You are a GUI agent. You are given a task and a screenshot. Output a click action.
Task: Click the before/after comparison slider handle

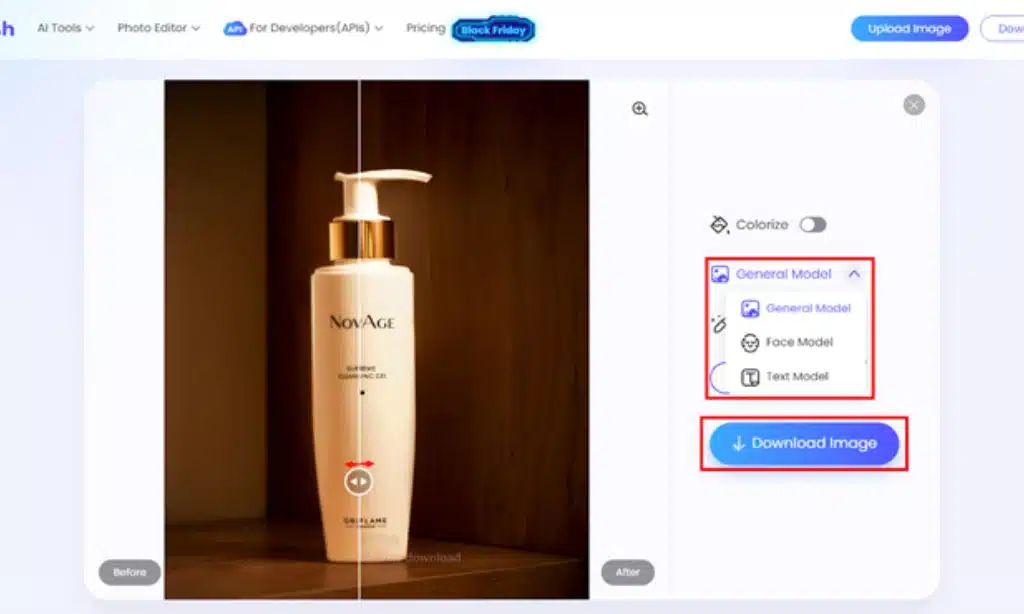[x=359, y=481]
